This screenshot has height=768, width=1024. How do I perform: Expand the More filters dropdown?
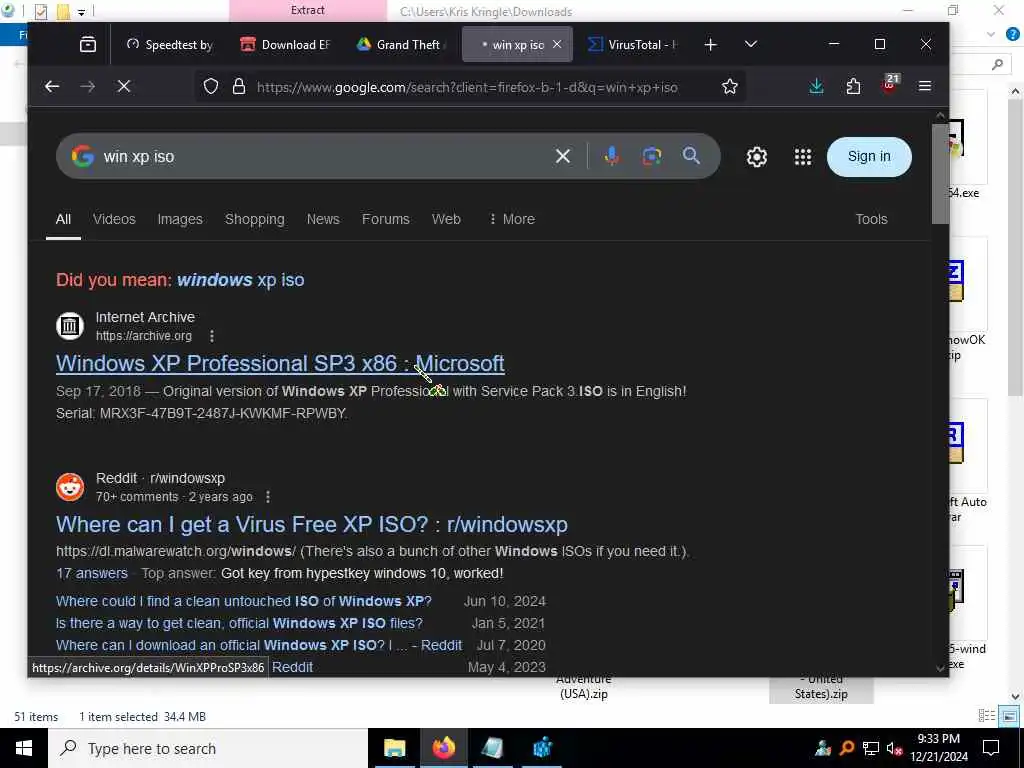512,219
